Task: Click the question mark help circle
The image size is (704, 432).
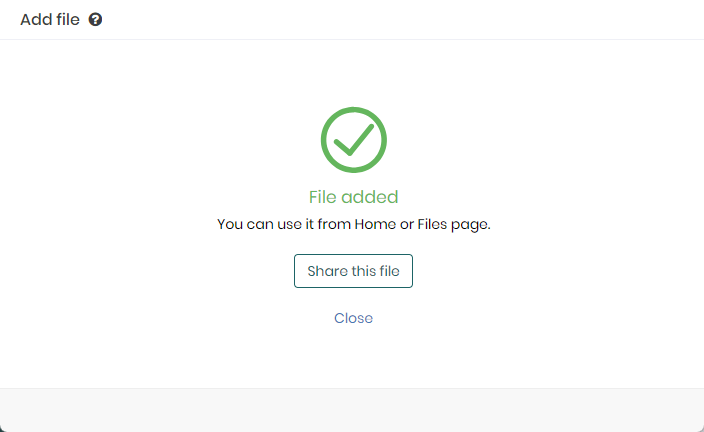Action: pyautogui.click(x=95, y=19)
